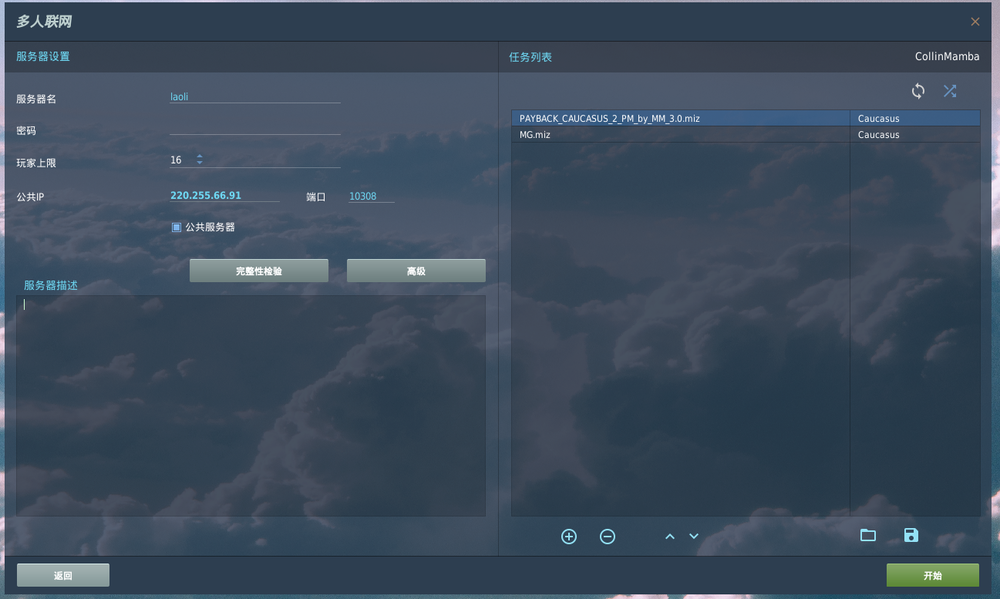Screen dimensions: 1000x599
Task: Click Caucasus in the MG.miz row
Action: 878,135
